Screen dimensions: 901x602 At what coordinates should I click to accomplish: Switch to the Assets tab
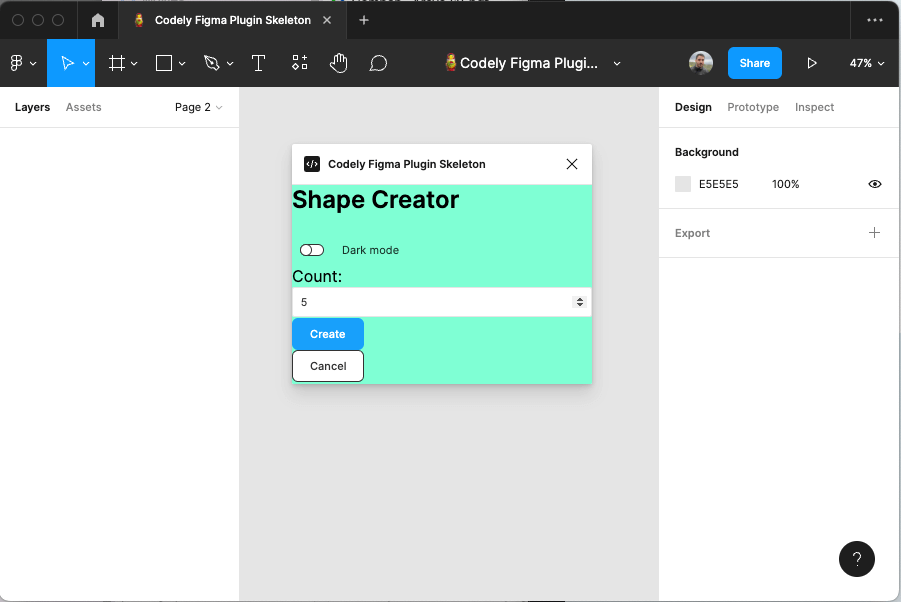tap(83, 107)
